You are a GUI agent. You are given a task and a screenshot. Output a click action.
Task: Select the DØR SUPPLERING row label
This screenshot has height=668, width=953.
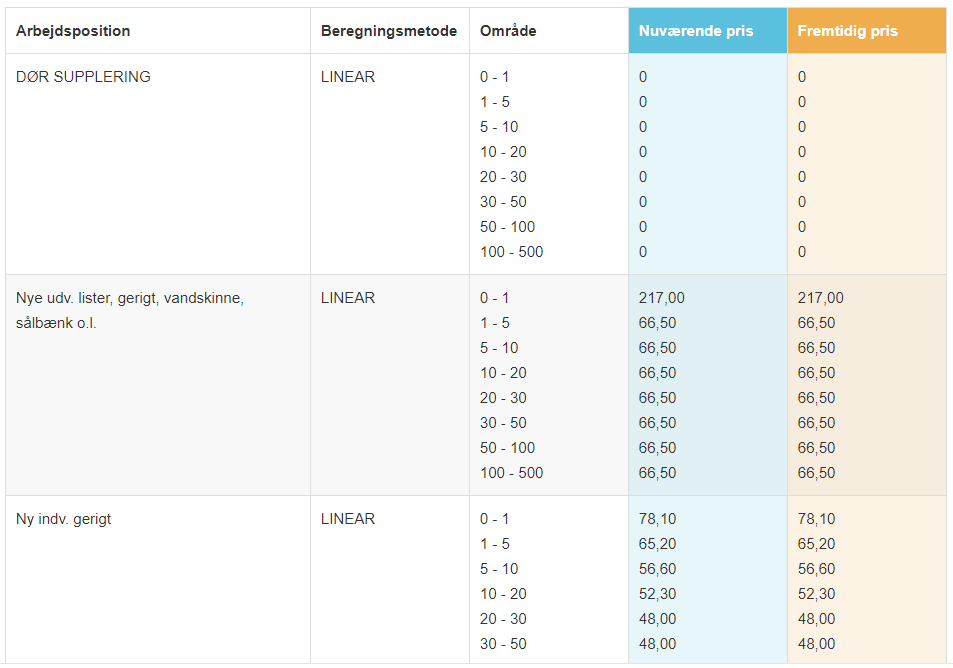pyautogui.click(x=83, y=77)
